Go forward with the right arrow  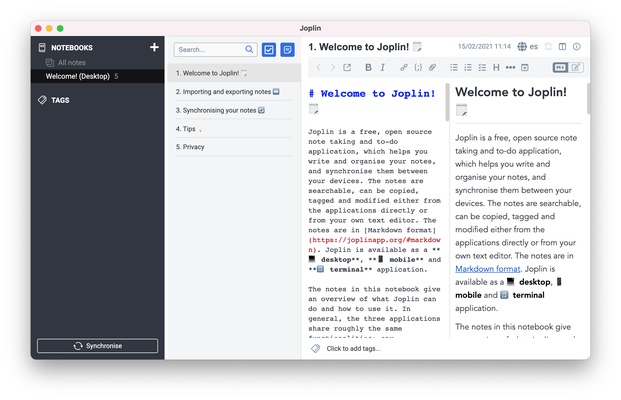point(333,68)
